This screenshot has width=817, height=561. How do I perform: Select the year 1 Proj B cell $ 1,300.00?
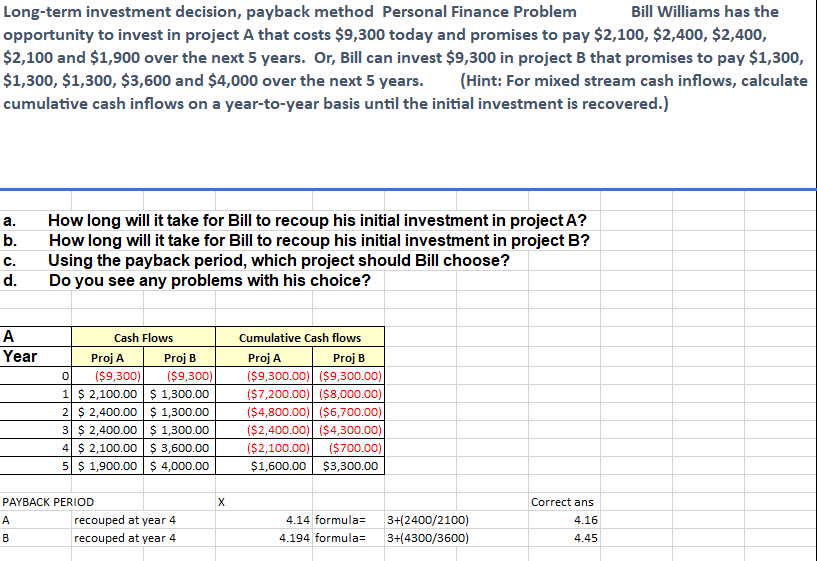tap(180, 394)
